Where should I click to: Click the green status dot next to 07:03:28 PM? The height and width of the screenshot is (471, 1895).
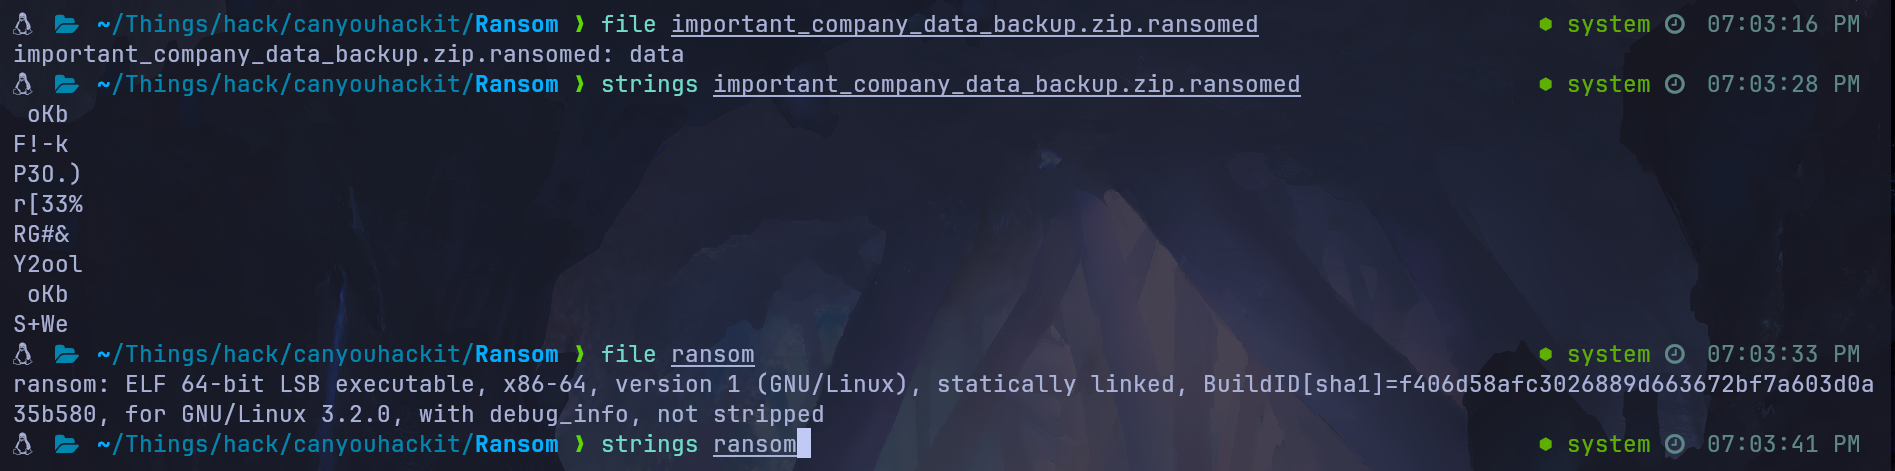coord(1546,84)
